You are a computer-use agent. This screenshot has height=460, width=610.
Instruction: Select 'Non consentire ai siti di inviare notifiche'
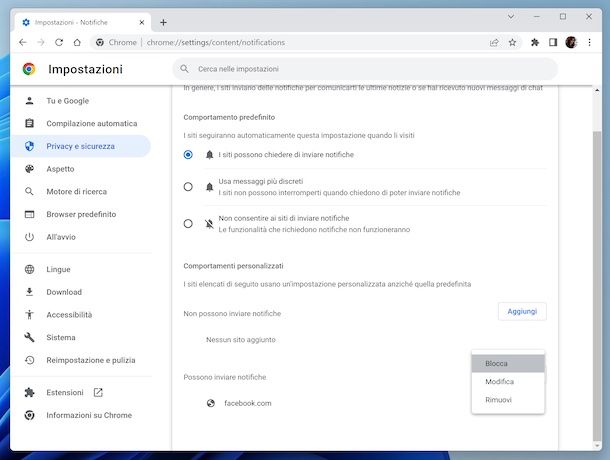188,223
